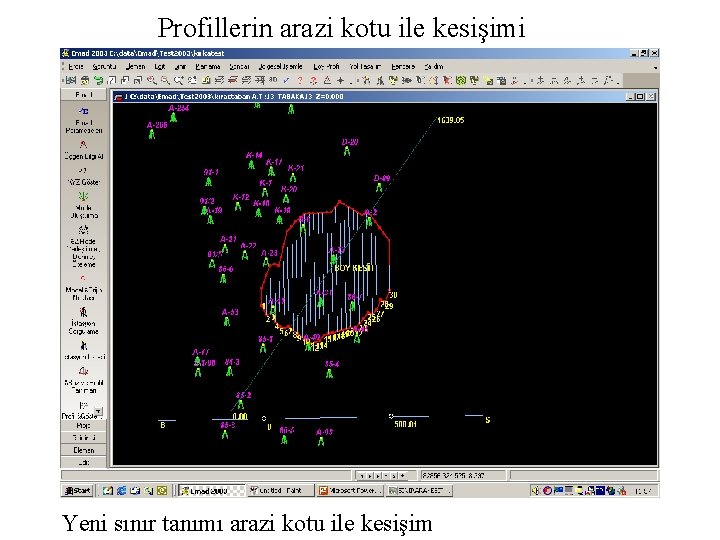Click the zoom-in magnifier toolbar icon

pyautogui.click(x=152, y=81)
